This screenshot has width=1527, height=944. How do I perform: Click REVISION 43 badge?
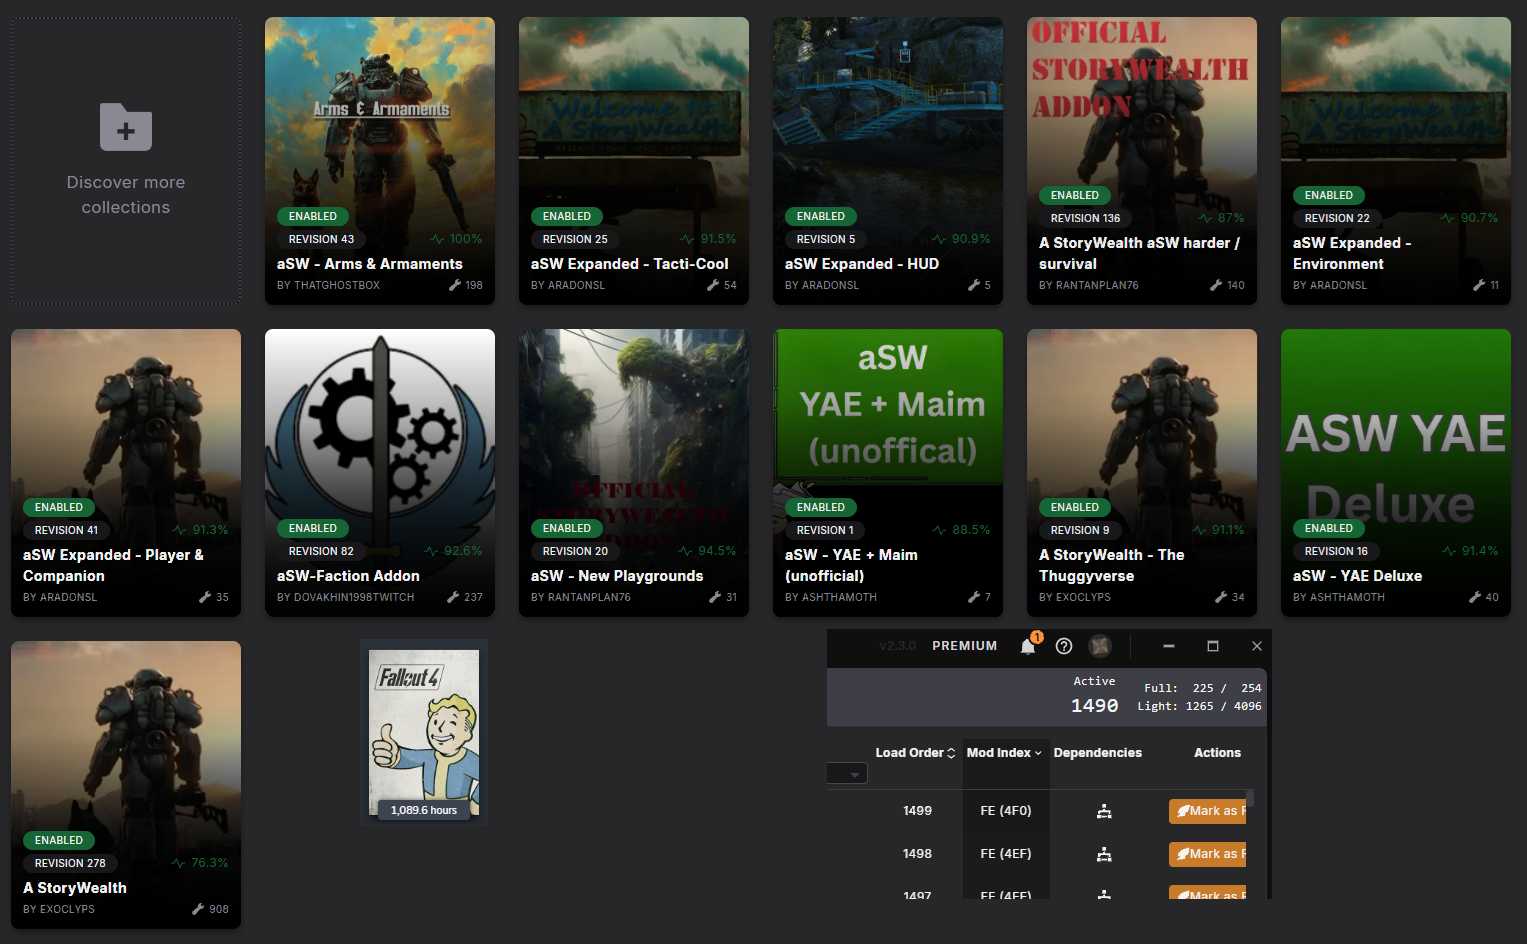[321, 239]
